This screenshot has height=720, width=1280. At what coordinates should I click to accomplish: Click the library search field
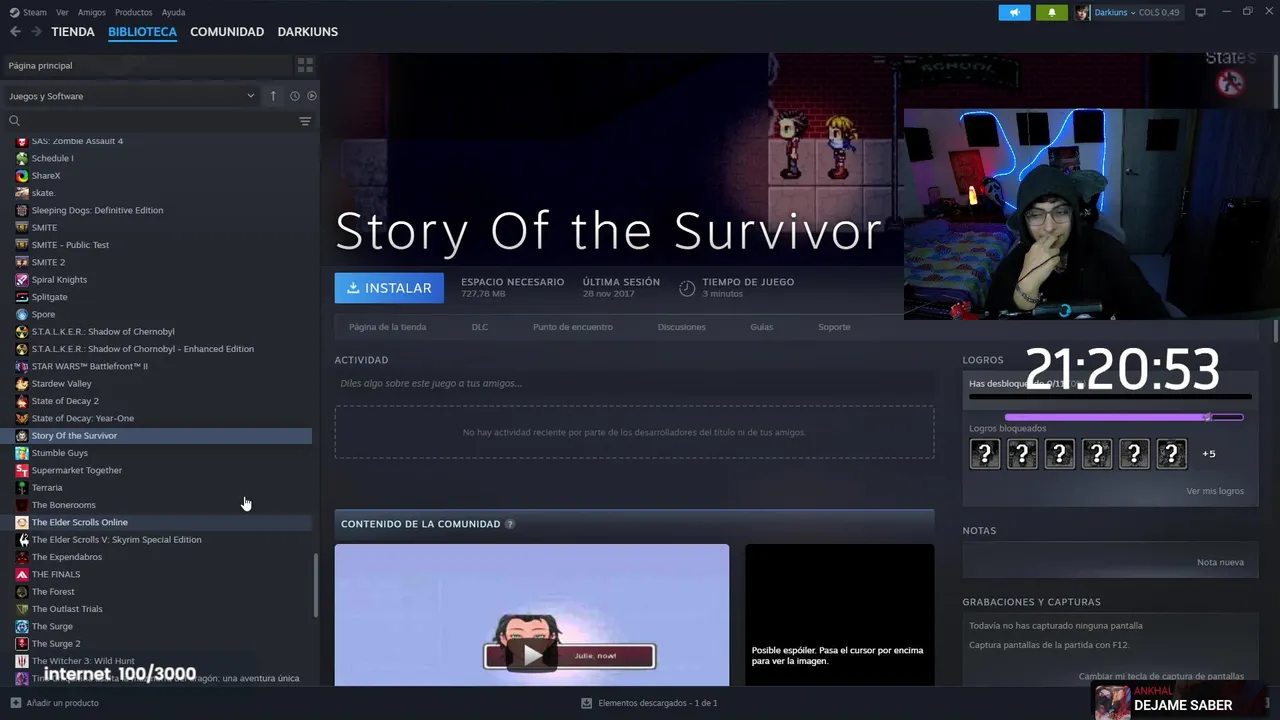[x=160, y=121]
